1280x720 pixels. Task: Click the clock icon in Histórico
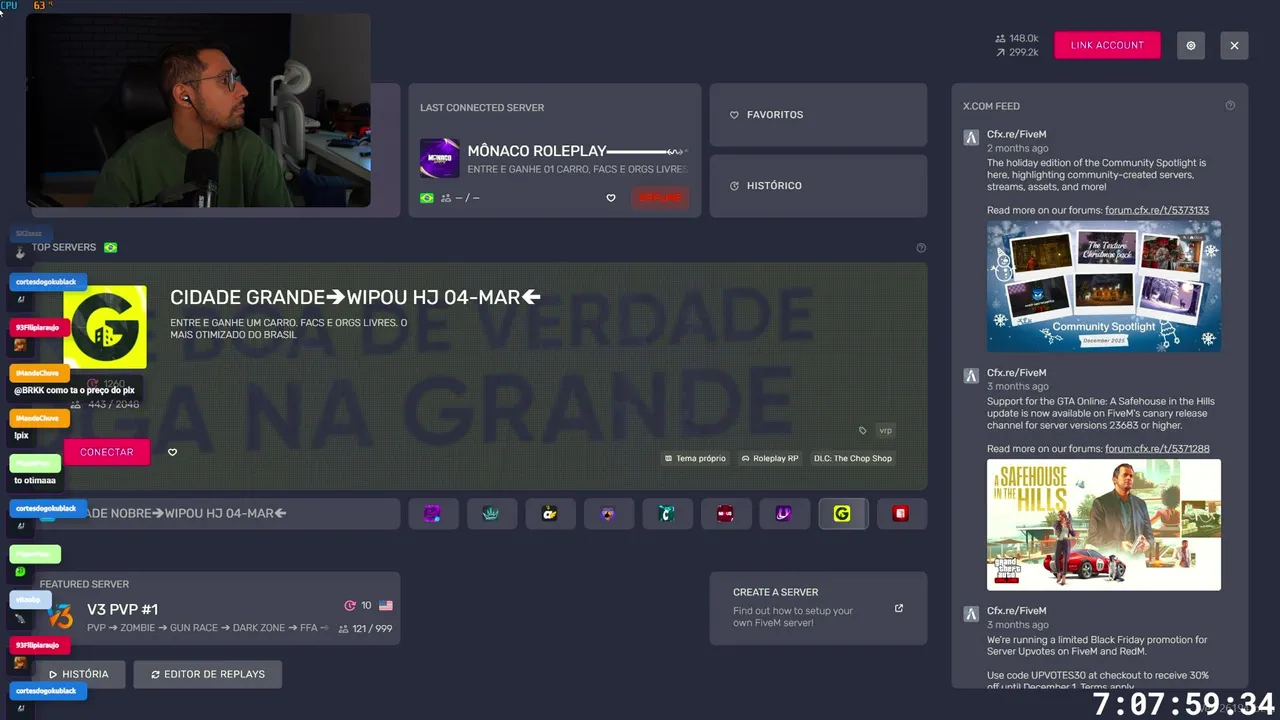[734, 186]
